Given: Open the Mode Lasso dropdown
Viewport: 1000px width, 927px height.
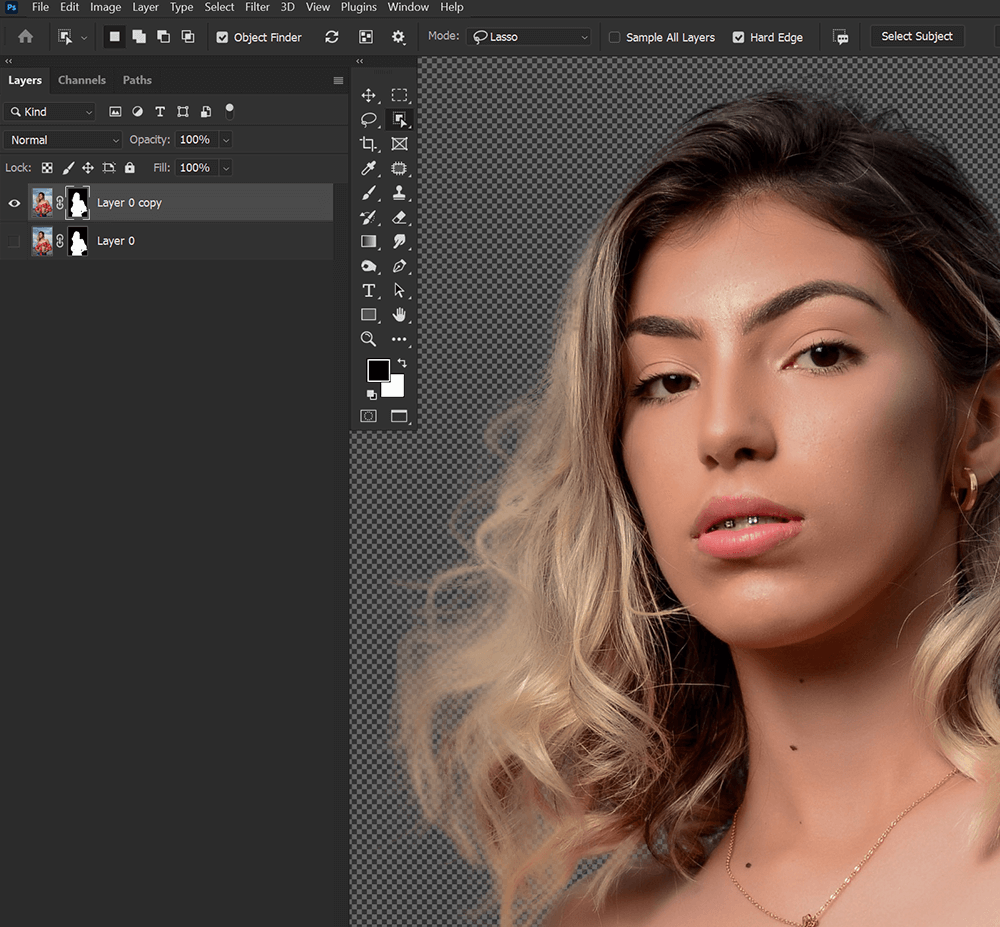Looking at the screenshot, I should 529,37.
